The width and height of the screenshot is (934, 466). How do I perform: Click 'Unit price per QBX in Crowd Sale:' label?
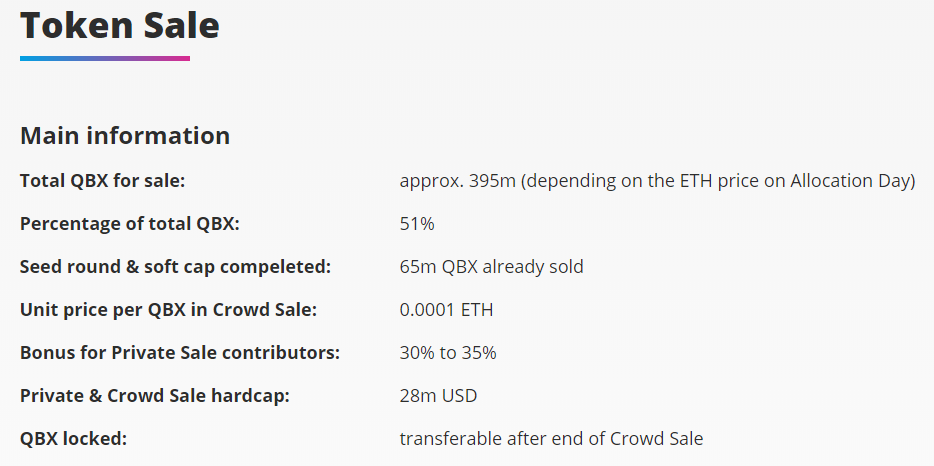[x=168, y=310]
